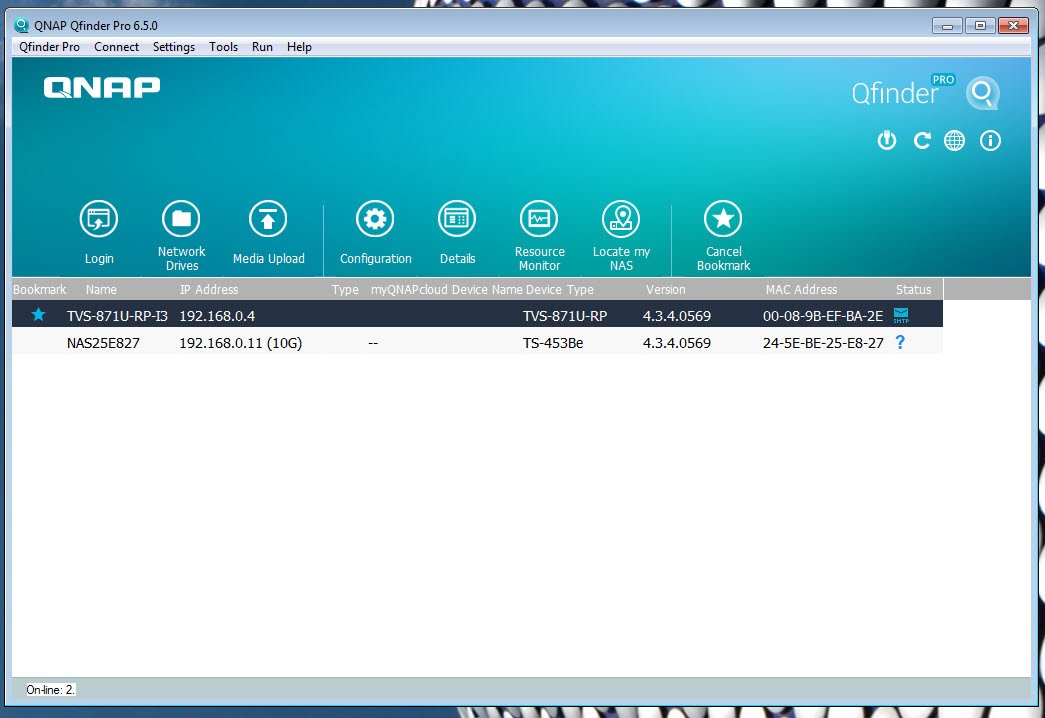This screenshot has width=1045, height=718.
Task: Minimize the Qfinder Pro window
Action: [947, 26]
